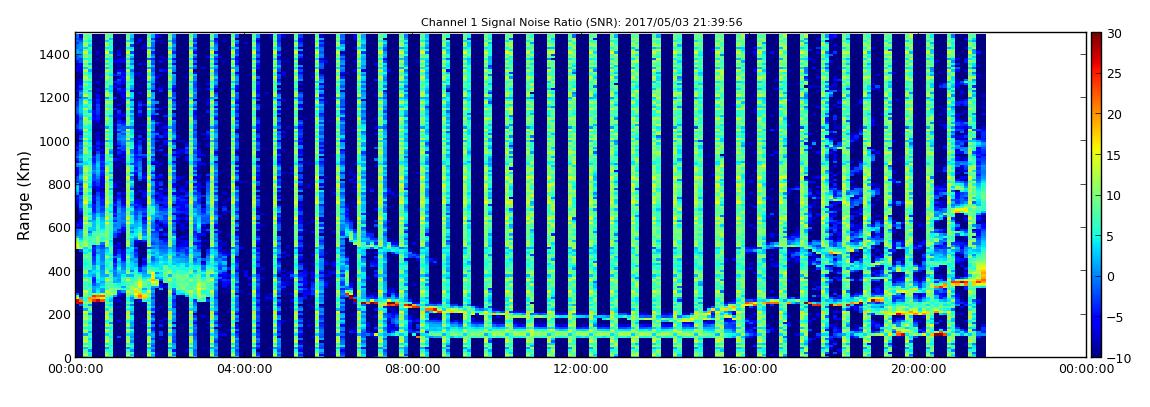
Task: Click the 800 range tick label
Action: tap(59, 184)
